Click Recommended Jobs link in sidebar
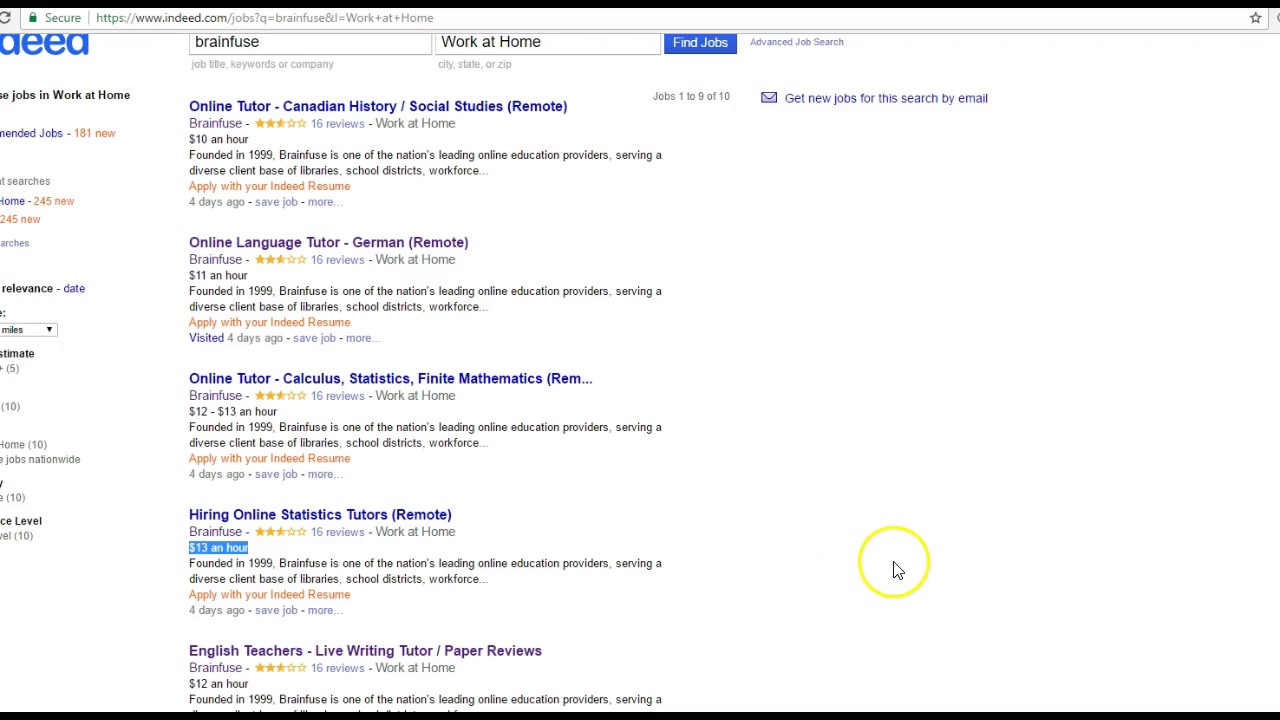1280x720 pixels. tap(31, 133)
